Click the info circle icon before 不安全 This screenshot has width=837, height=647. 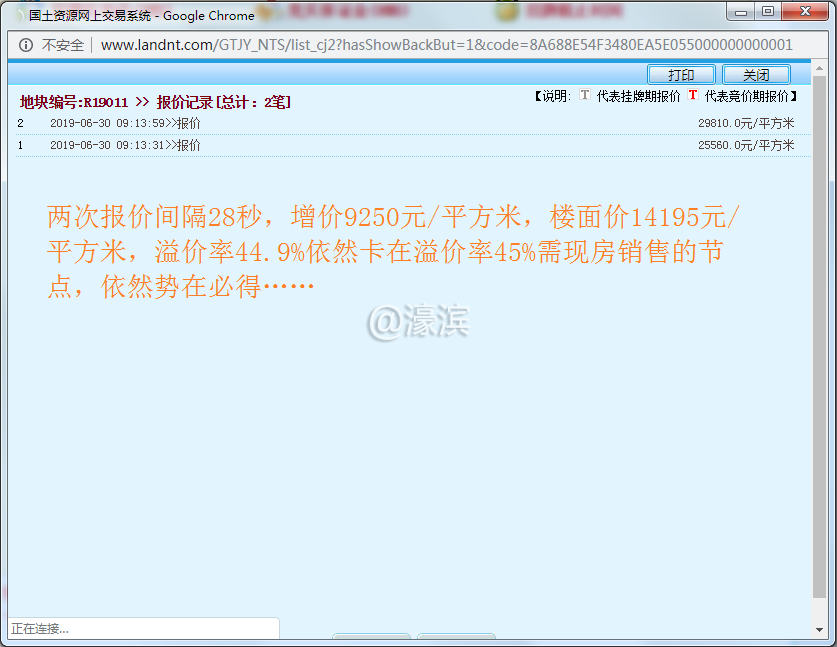24,45
